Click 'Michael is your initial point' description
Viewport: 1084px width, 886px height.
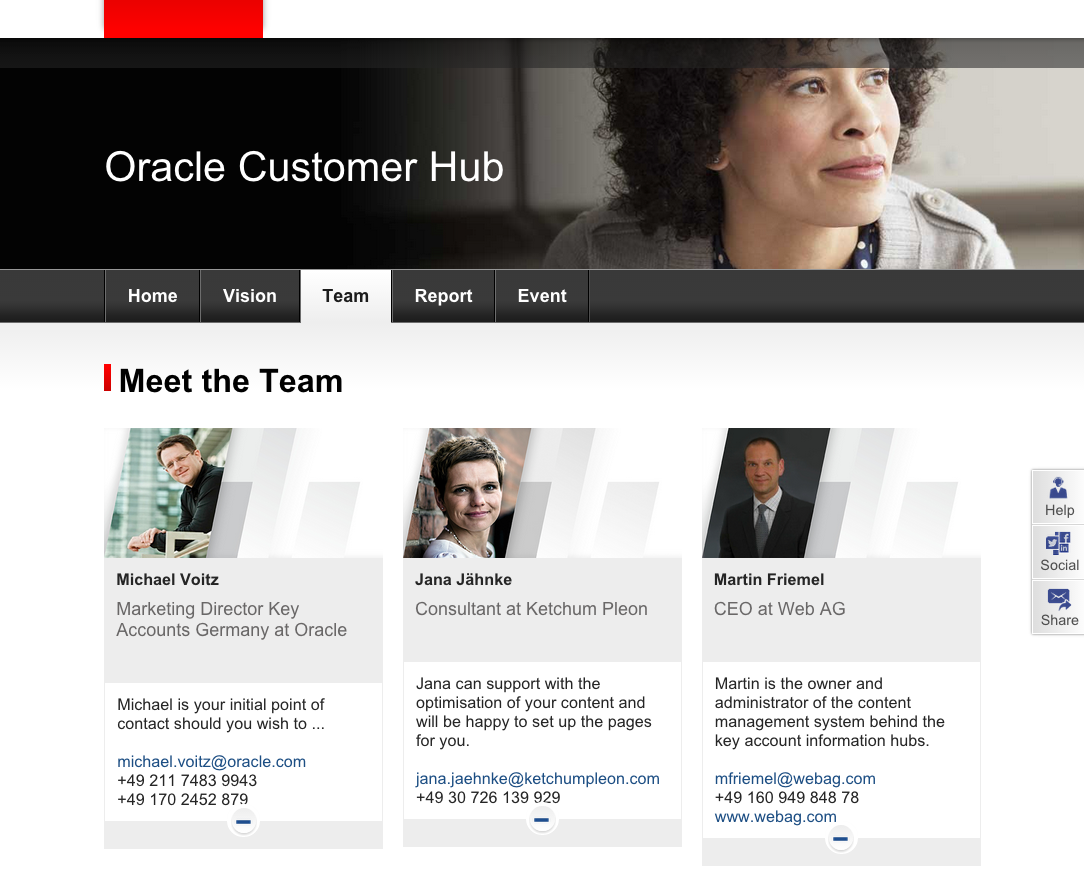[x=221, y=715]
